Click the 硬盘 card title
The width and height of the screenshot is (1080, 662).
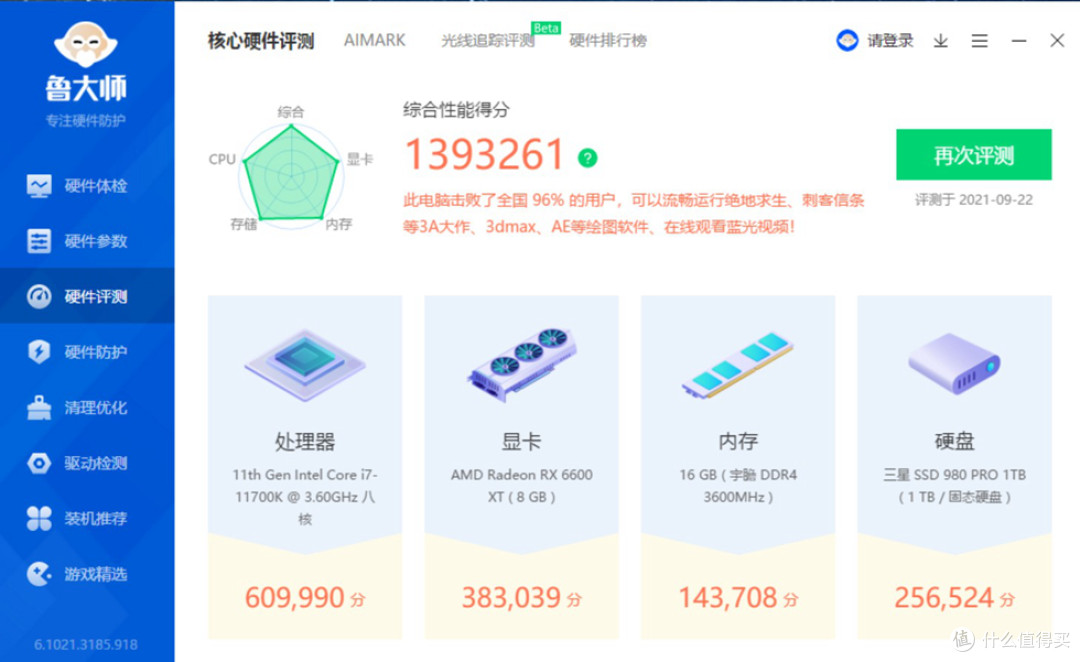[x=955, y=441]
